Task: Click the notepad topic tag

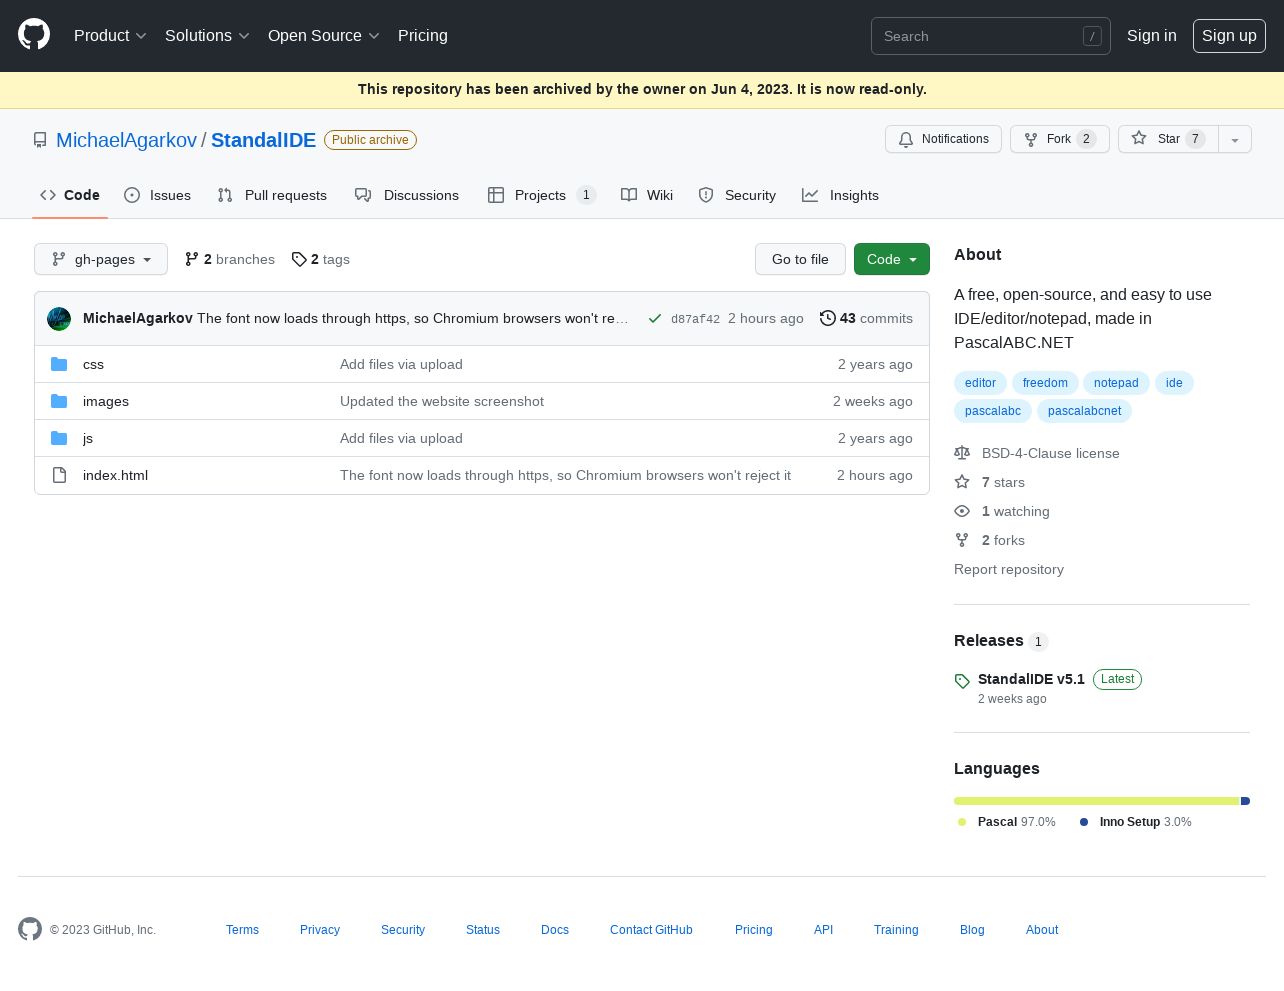Action: point(1116,383)
